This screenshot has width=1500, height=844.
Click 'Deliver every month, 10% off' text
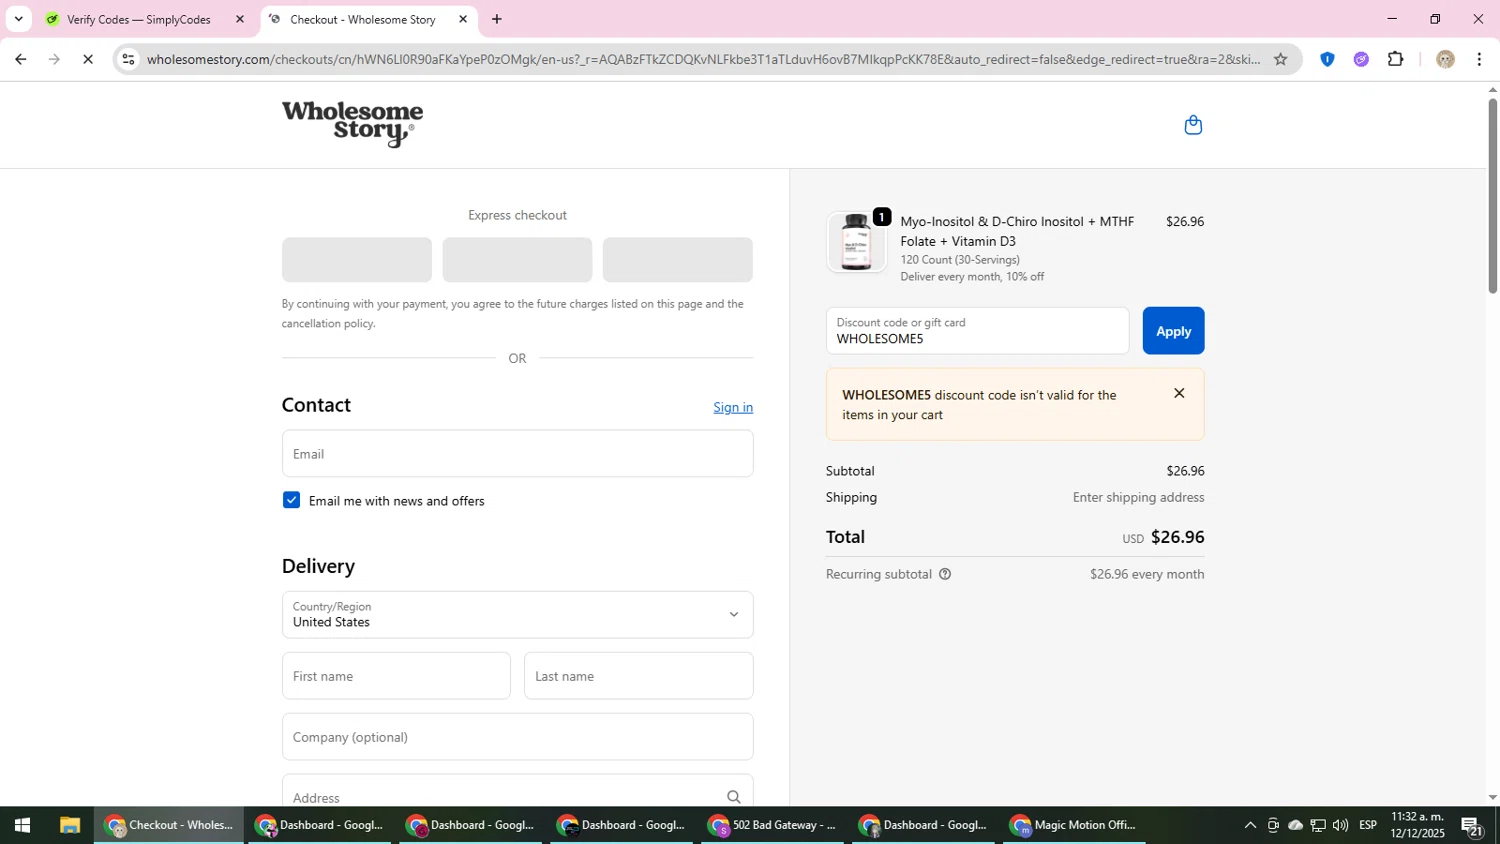click(972, 277)
